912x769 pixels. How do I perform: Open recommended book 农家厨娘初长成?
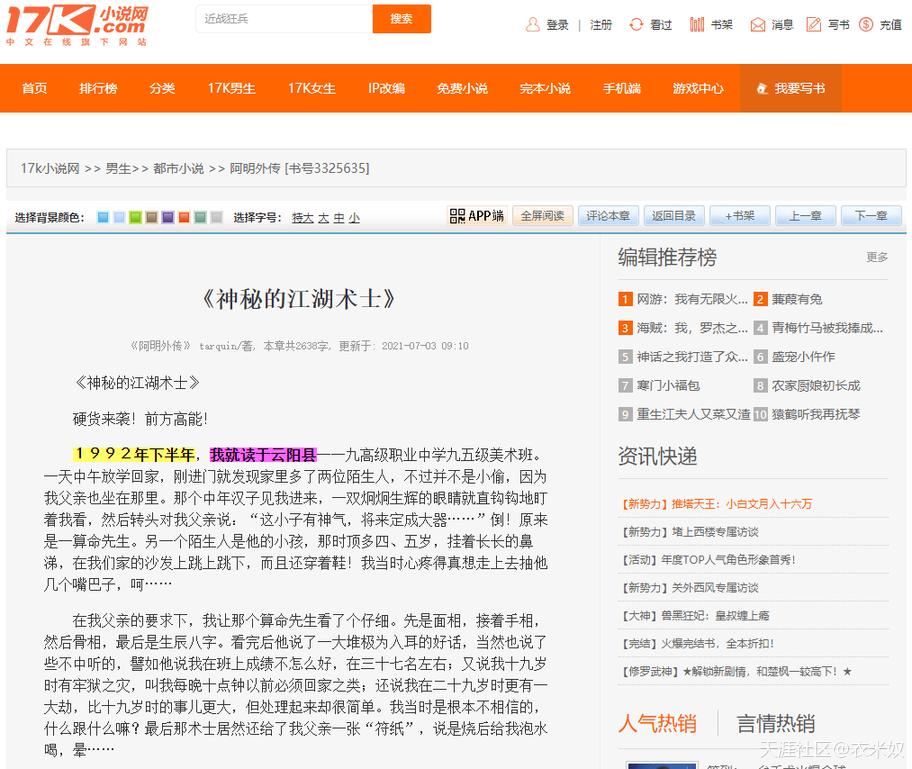coord(816,385)
